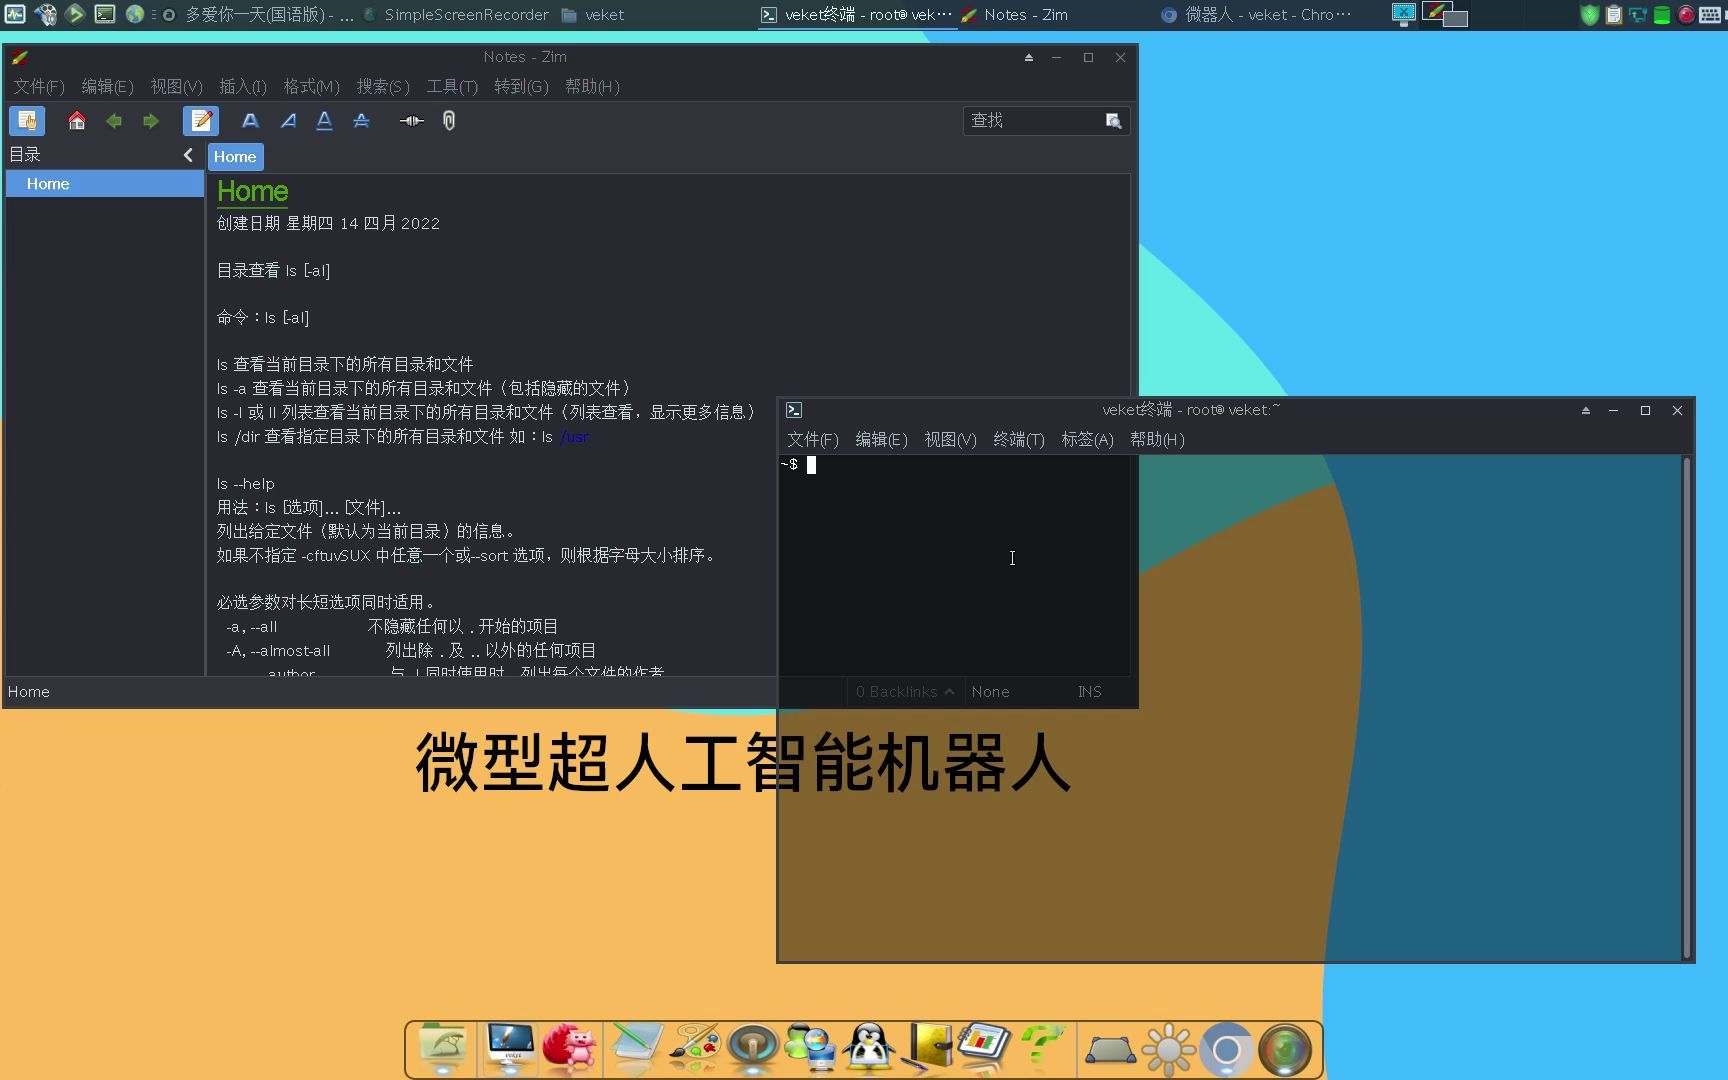Open the system monitor icon in top panel
This screenshot has height=1080, width=1728.
click(15, 14)
